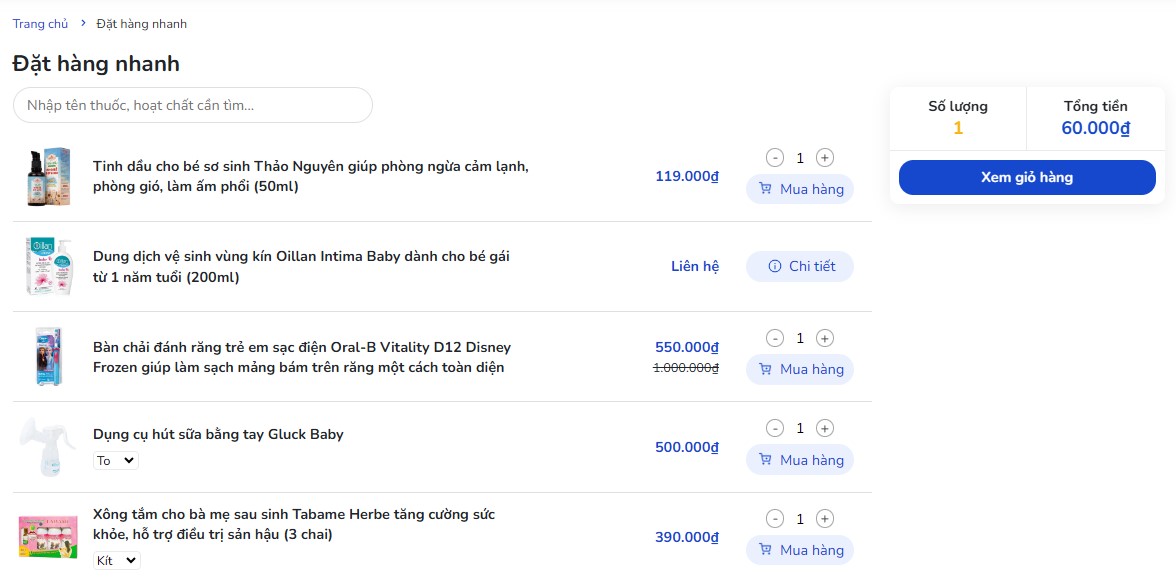Open the Oillan Intima Baby product thumbnail

click(x=48, y=266)
